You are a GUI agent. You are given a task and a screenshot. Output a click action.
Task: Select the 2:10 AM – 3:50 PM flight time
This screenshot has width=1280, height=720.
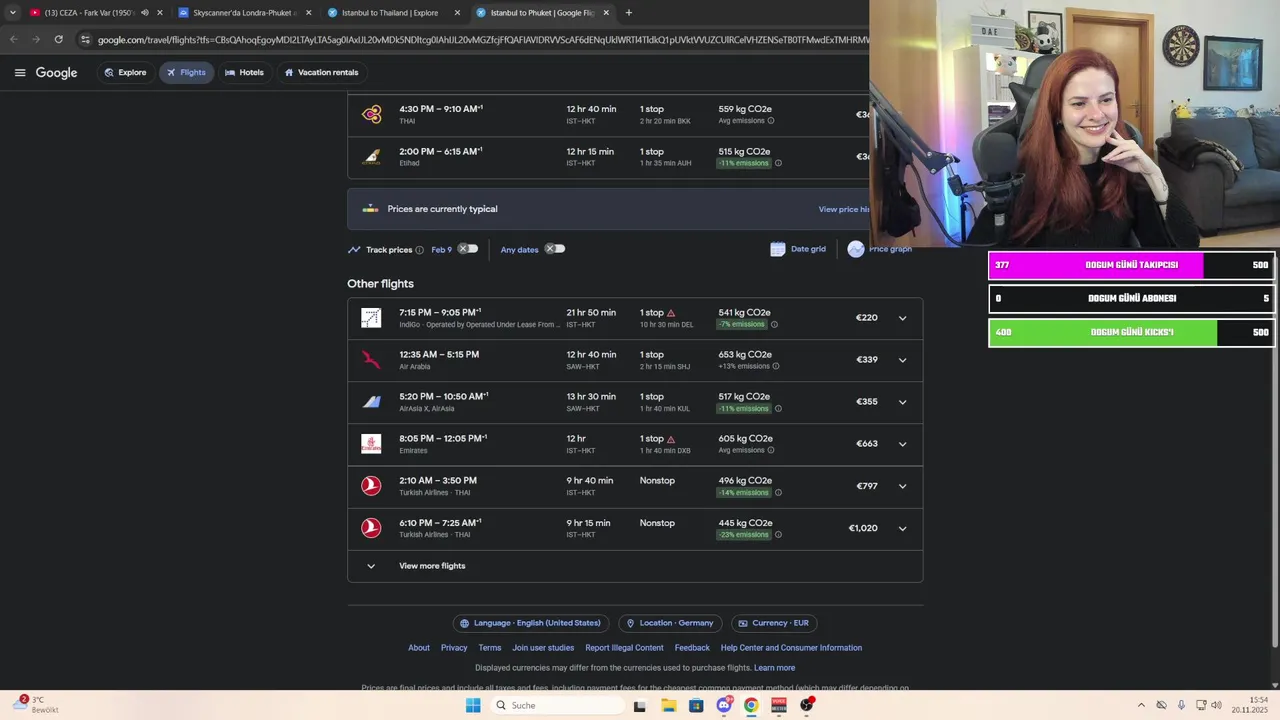point(438,481)
